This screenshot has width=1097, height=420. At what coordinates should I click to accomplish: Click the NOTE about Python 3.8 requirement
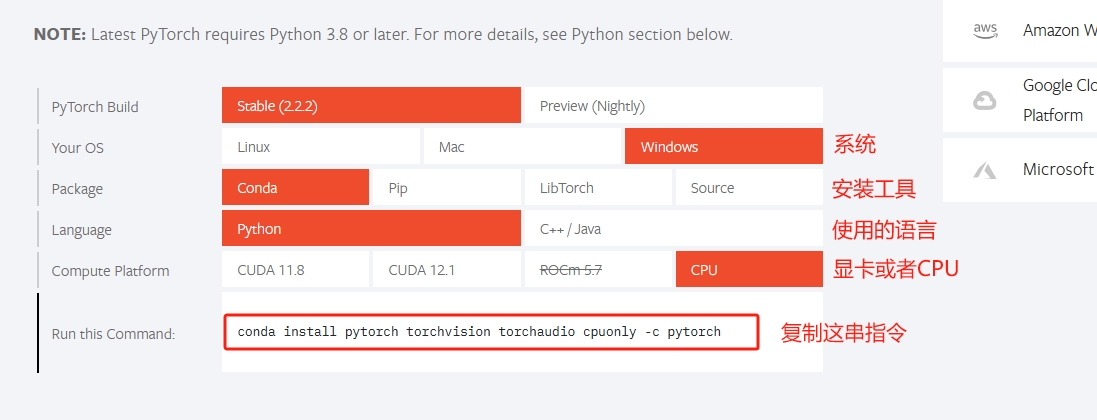coord(383,34)
